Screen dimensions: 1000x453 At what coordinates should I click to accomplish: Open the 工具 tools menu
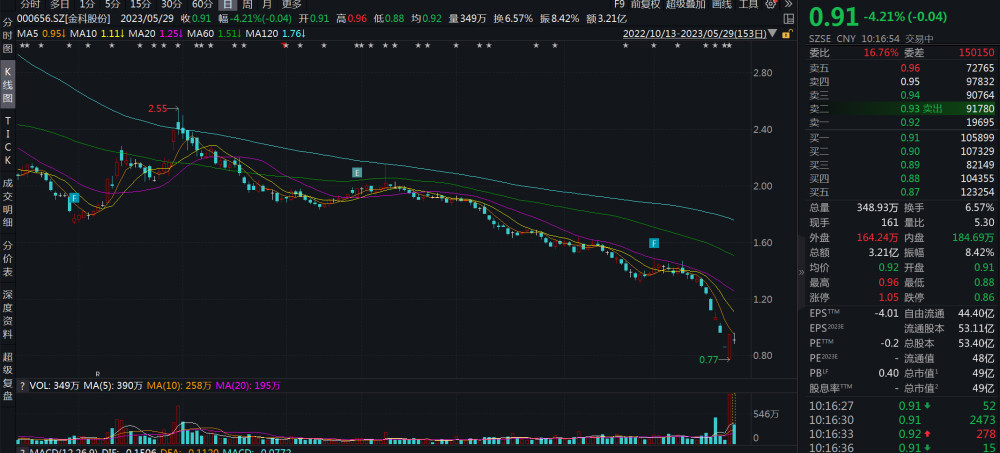click(x=748, y=4)
